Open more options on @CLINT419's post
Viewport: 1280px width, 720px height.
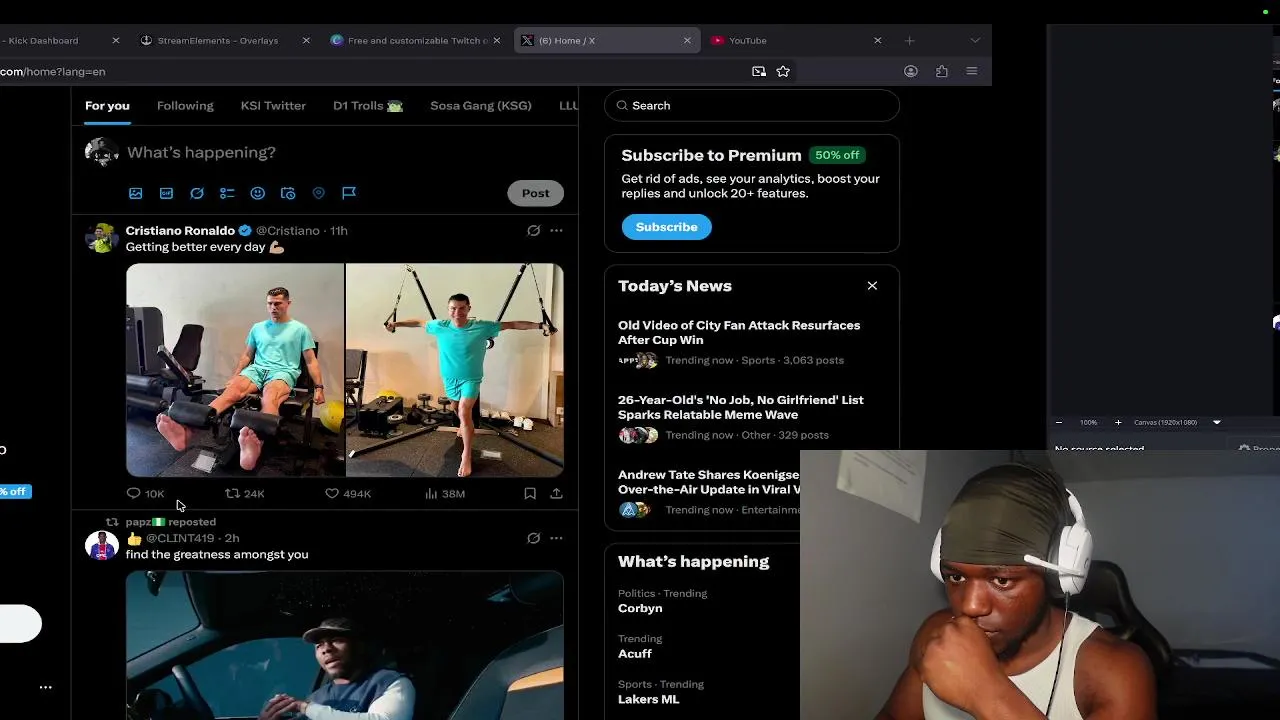[x=556, y=538]
